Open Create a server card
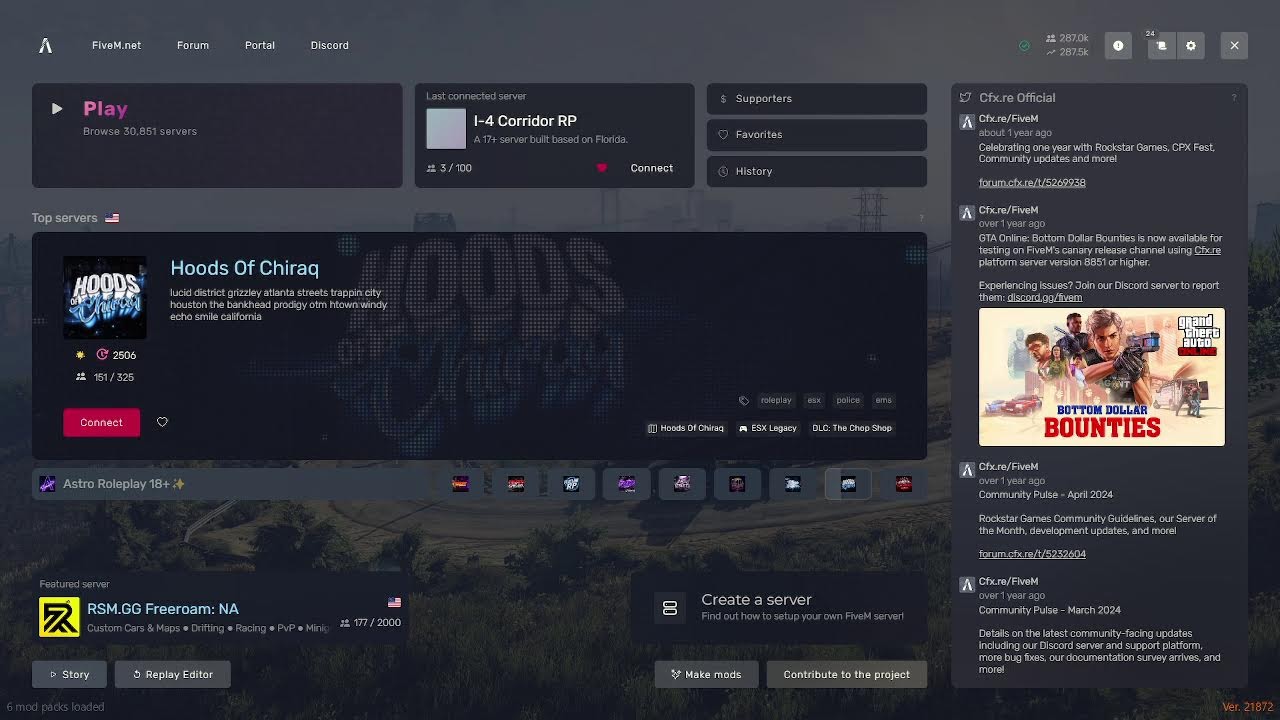 tap(779, 608)
